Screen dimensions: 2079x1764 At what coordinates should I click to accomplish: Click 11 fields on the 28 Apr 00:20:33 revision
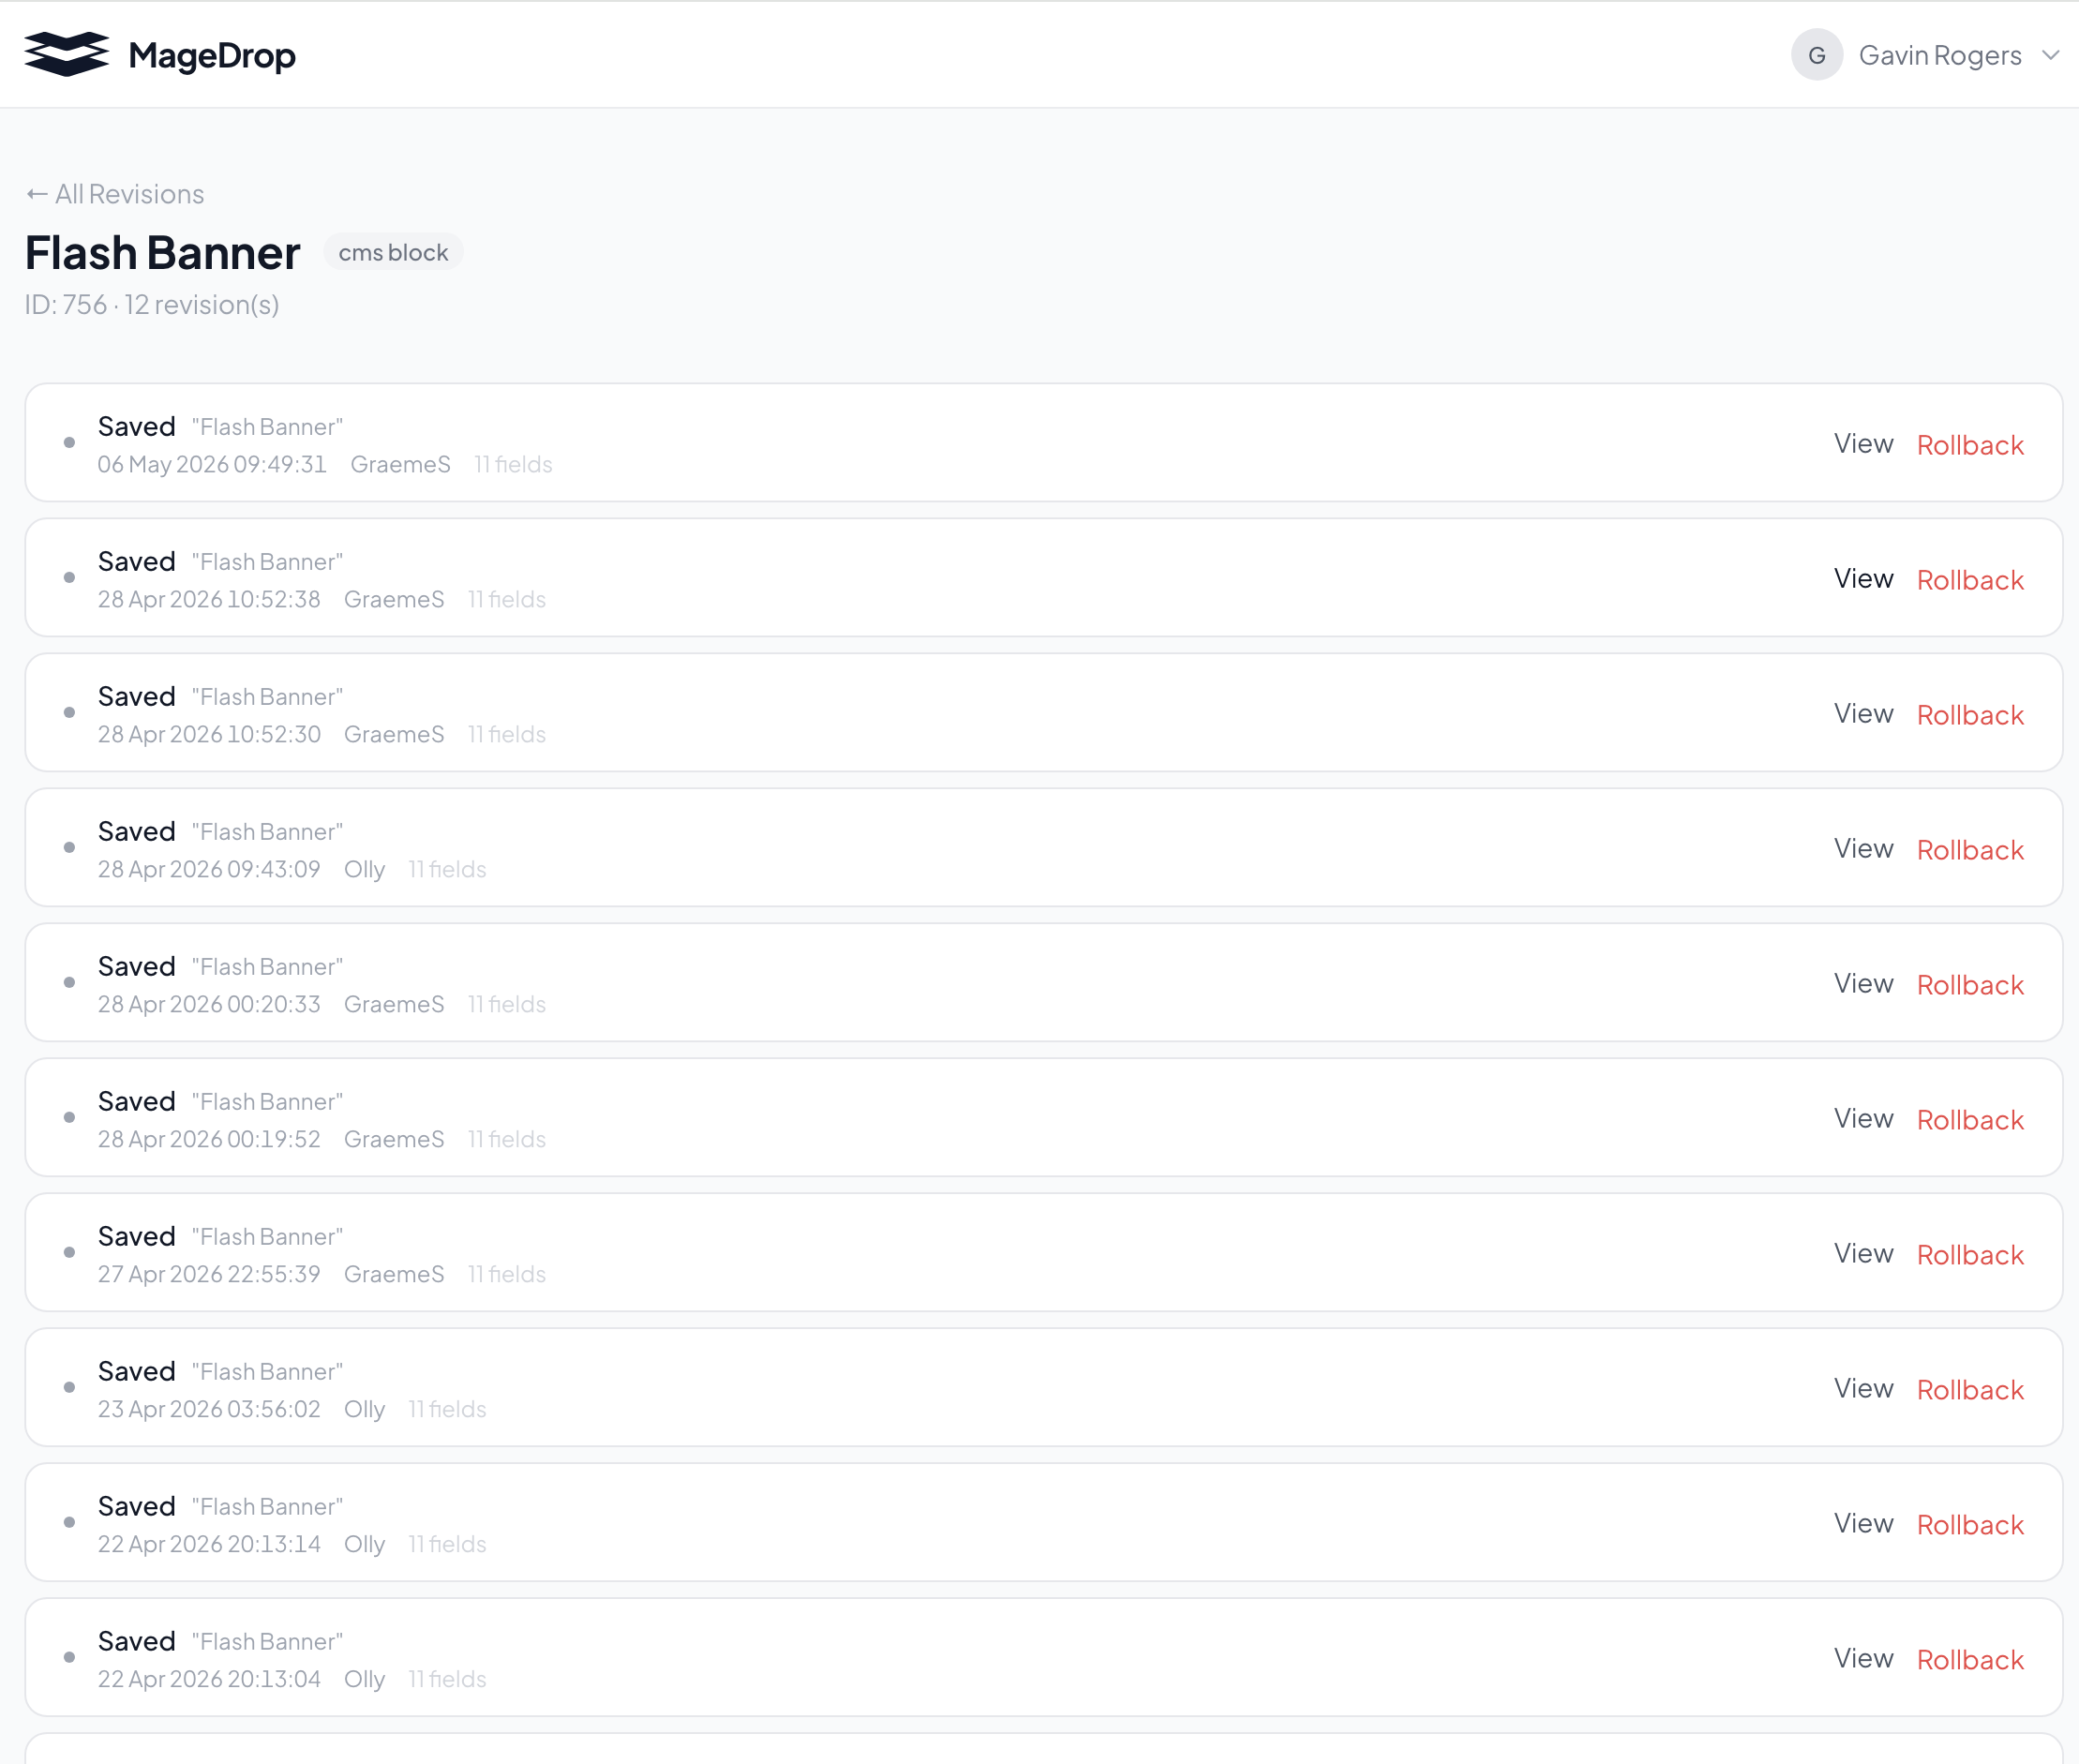pos(507,1005)
